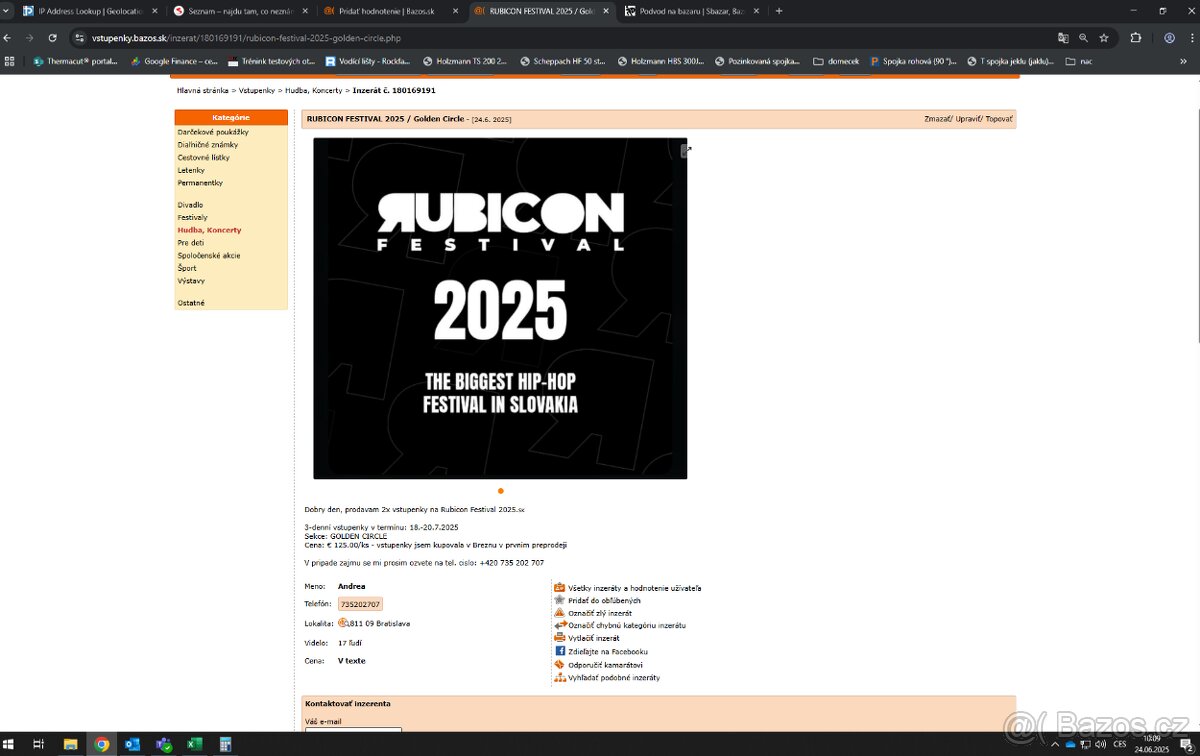
Task: Click the enlarge image icon on photo
Action: point(686,151)
